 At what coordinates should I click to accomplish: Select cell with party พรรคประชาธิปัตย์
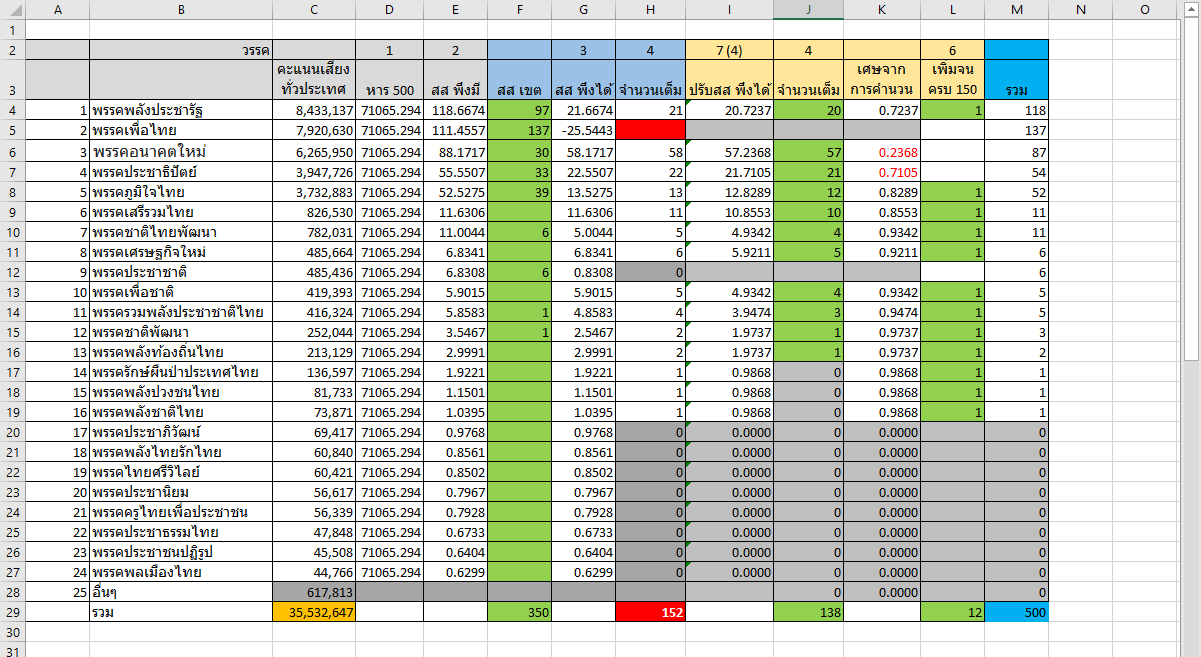click(x=181, y=170)
